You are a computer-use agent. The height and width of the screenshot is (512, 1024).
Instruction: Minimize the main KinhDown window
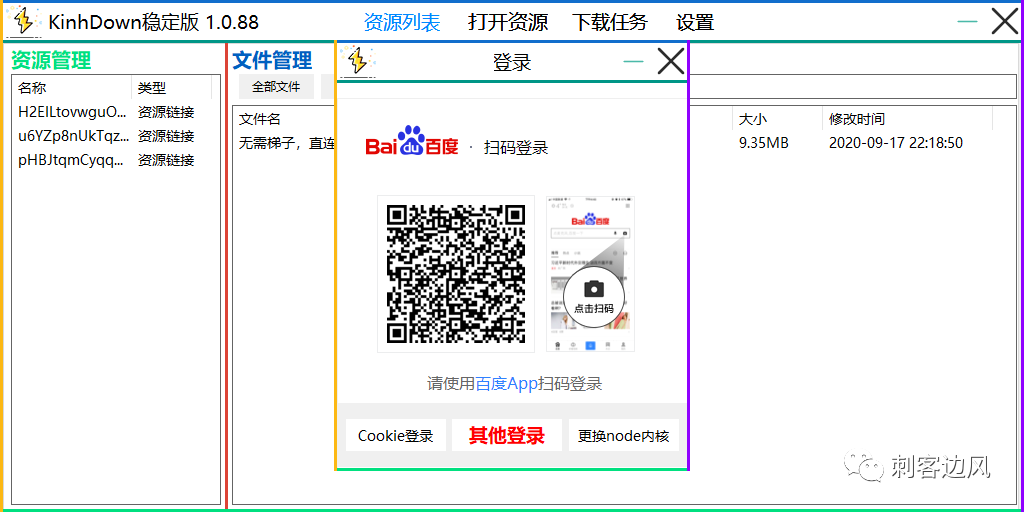pyautogui.click(x=967, y=22)
